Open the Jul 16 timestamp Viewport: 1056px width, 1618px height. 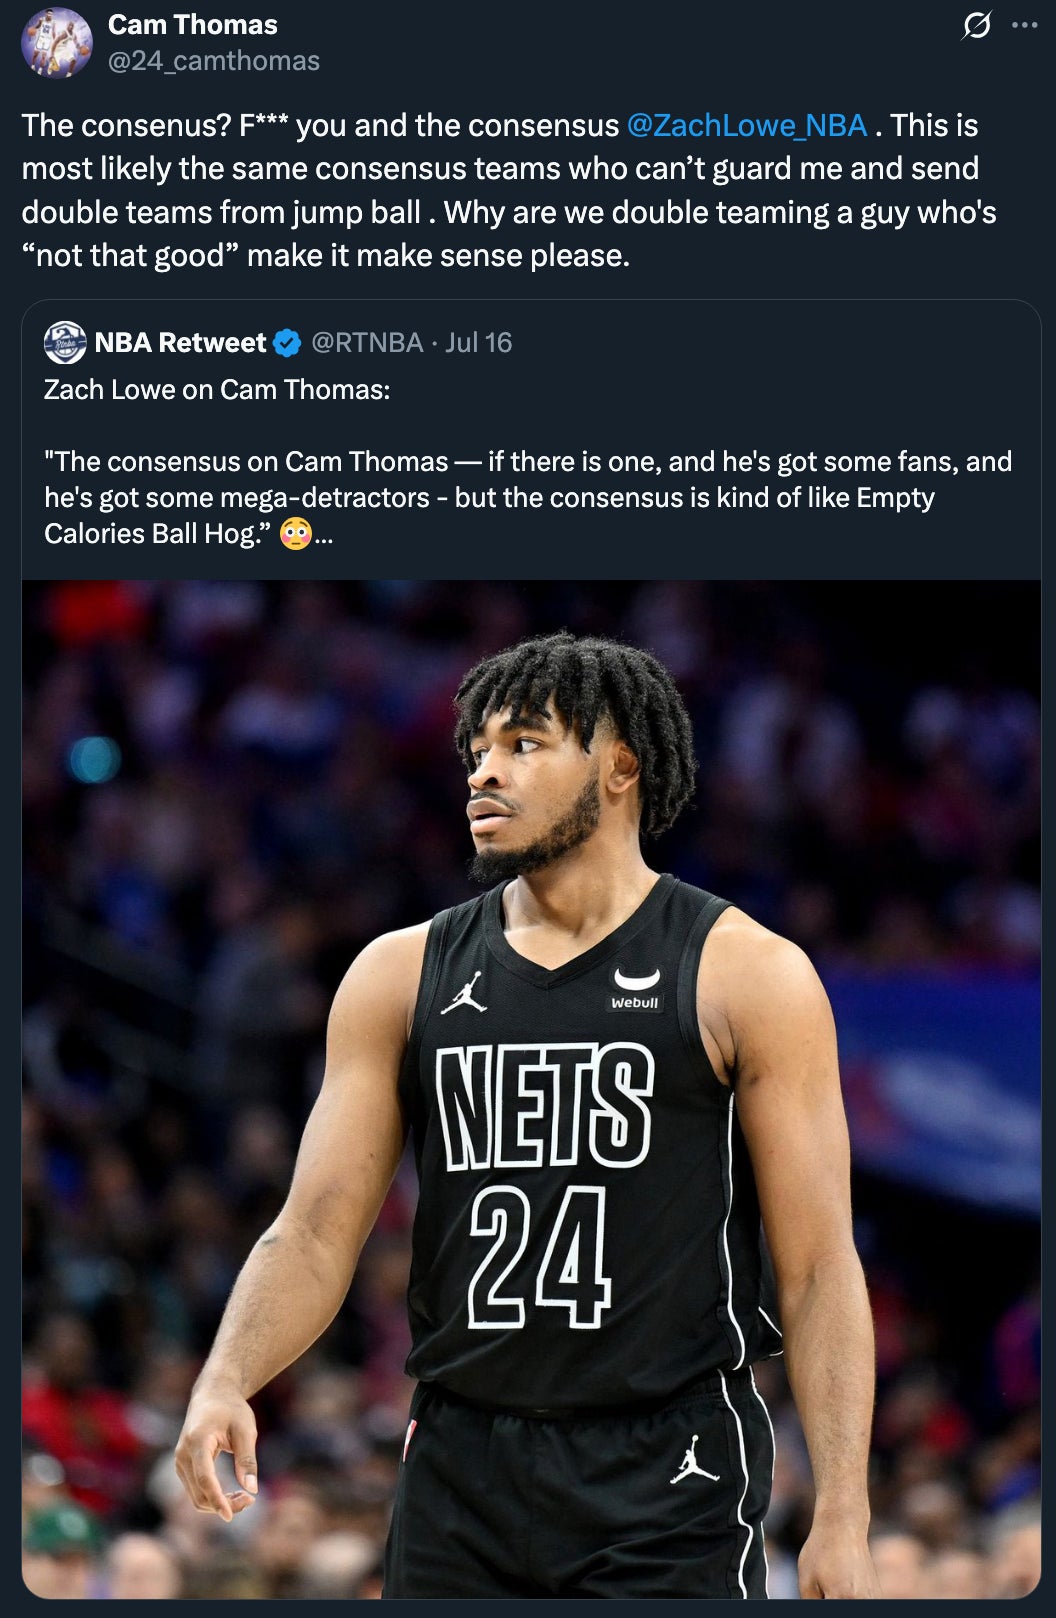(x=479, y=343)
